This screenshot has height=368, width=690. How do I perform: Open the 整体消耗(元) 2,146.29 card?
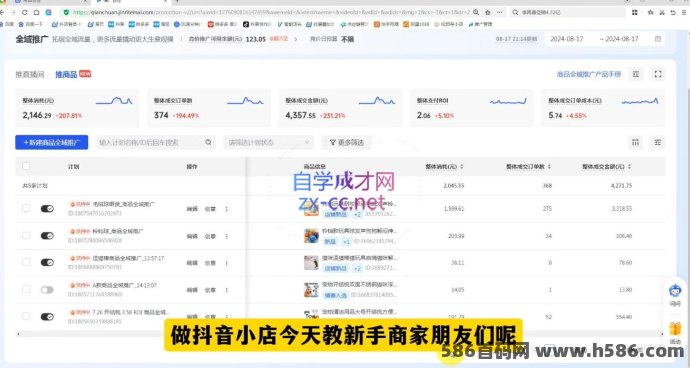(x=77, y=108)
